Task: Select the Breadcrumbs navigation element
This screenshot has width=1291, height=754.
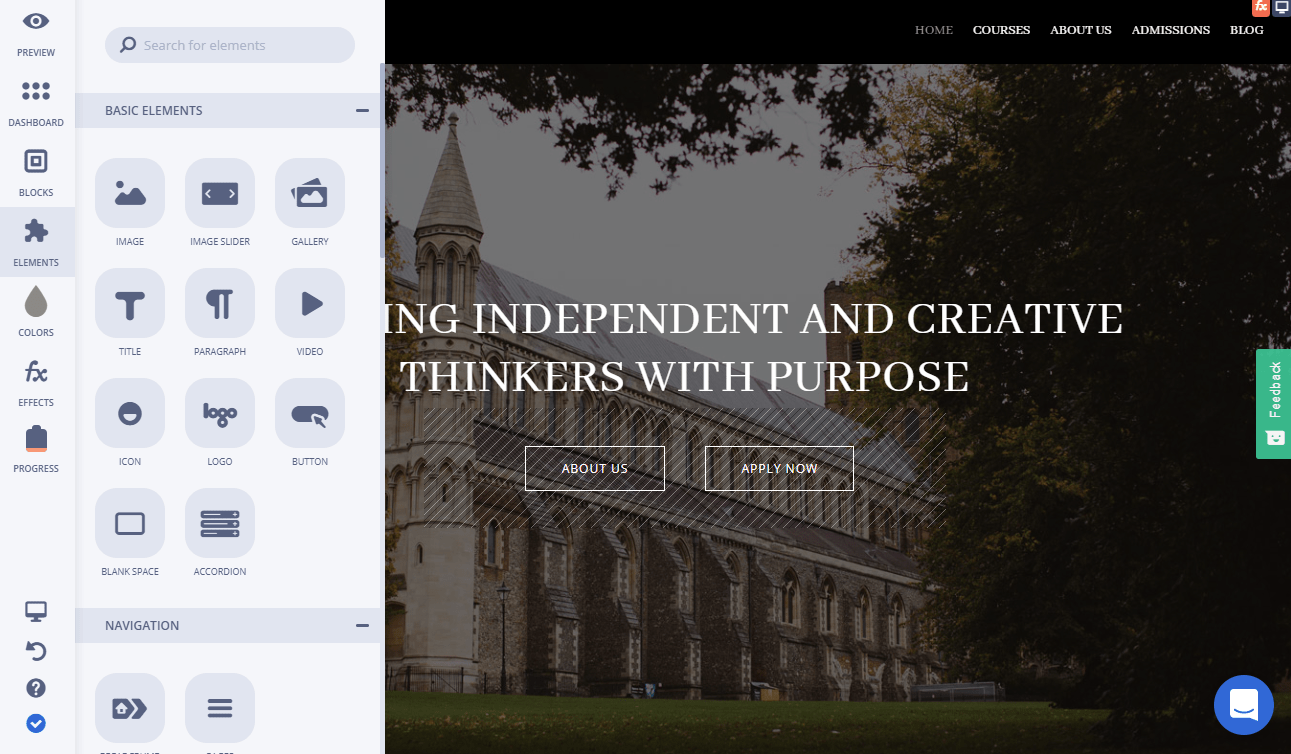Action: click(x=130, y=708)
